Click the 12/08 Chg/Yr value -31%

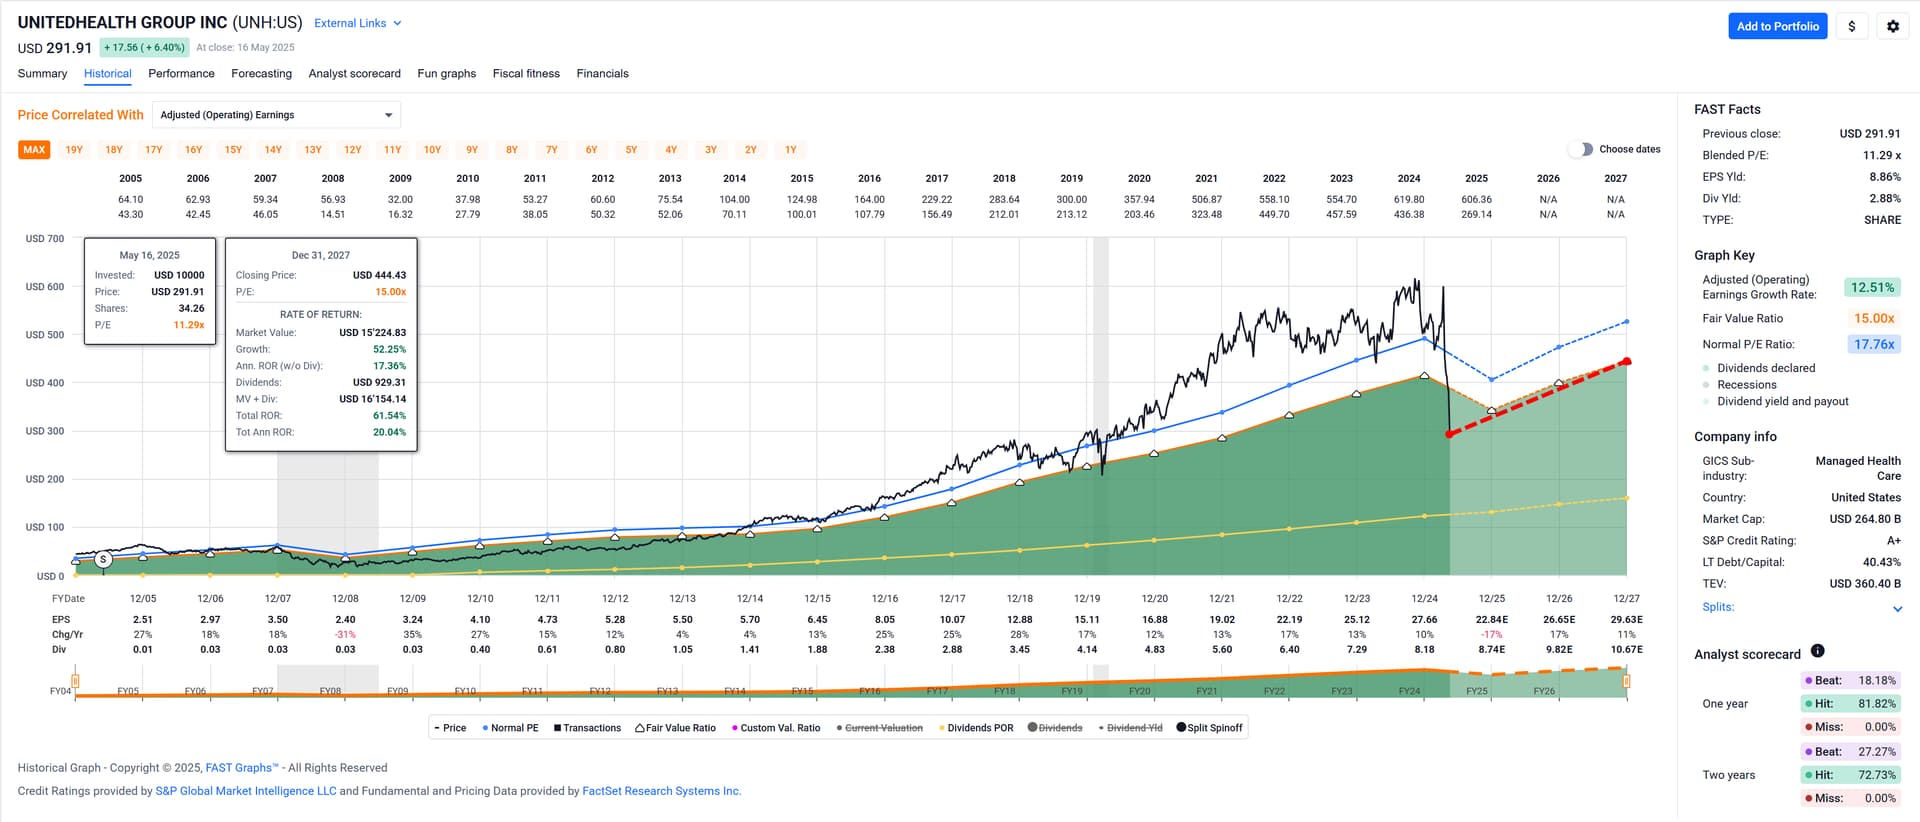(345, 635)
